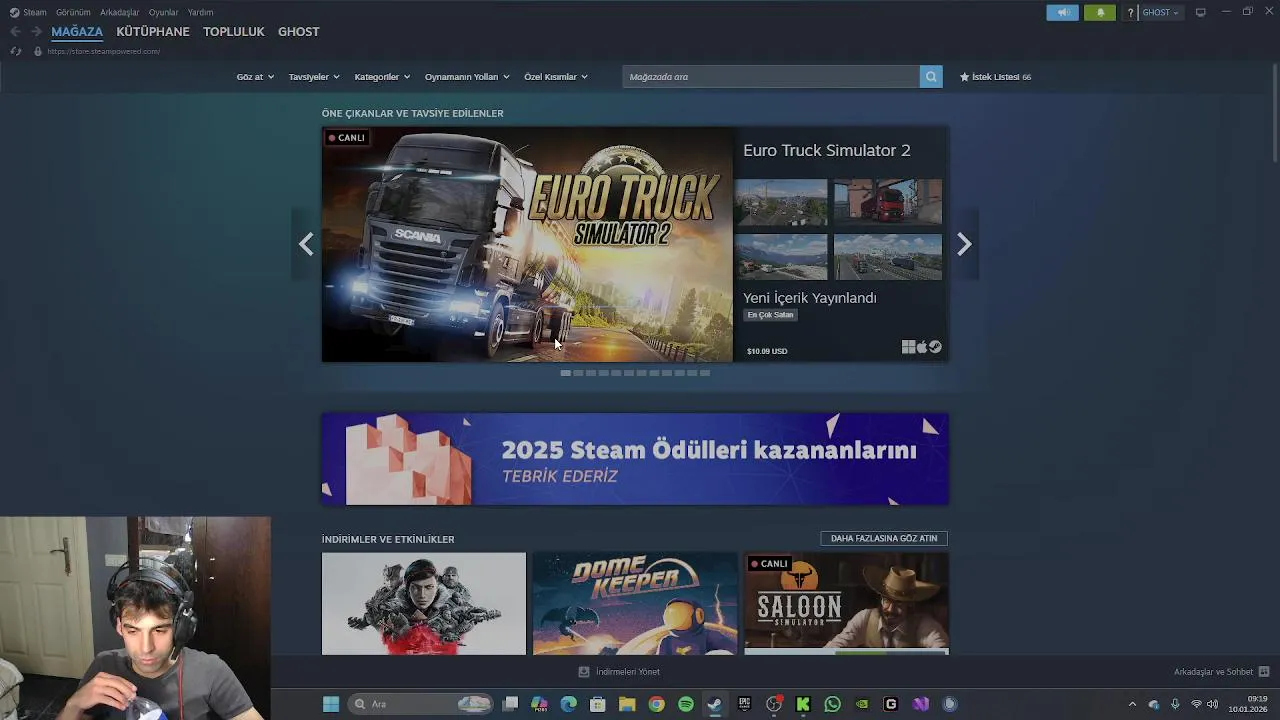Open the green notifications bell
Viewport: 1280px width, 720px height.
point(1100,12)
